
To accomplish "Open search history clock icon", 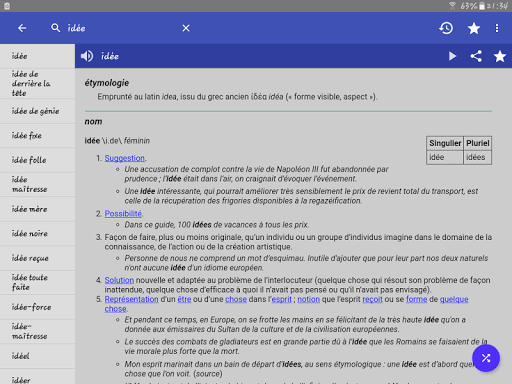I will pyautogui.click(x=446, y=28).
